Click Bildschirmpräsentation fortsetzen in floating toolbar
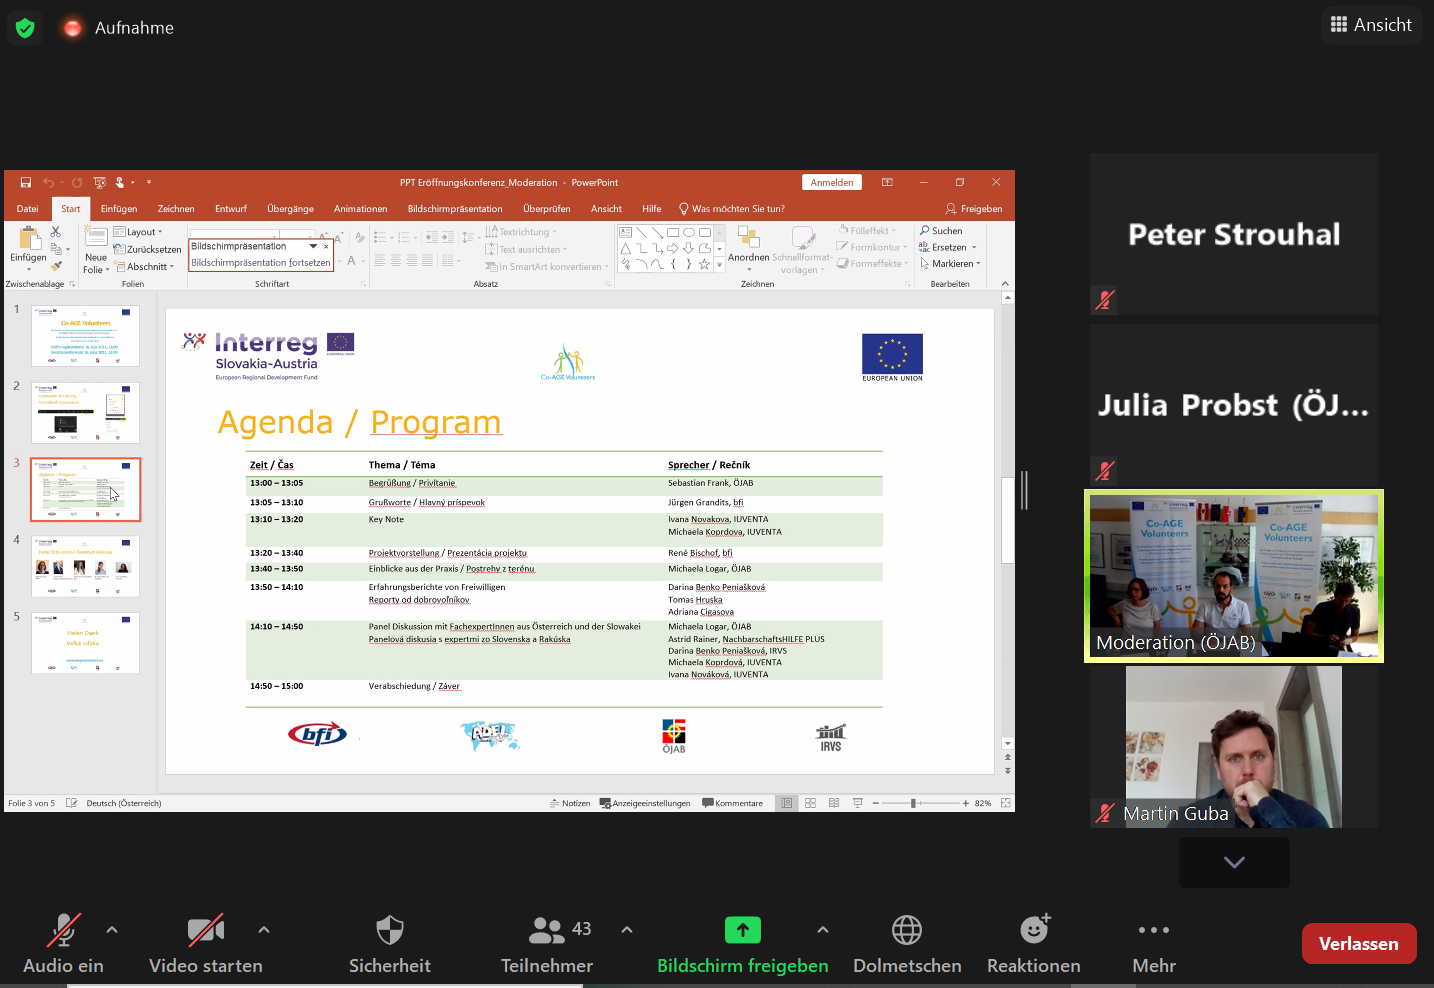 [x=261, y=263]
